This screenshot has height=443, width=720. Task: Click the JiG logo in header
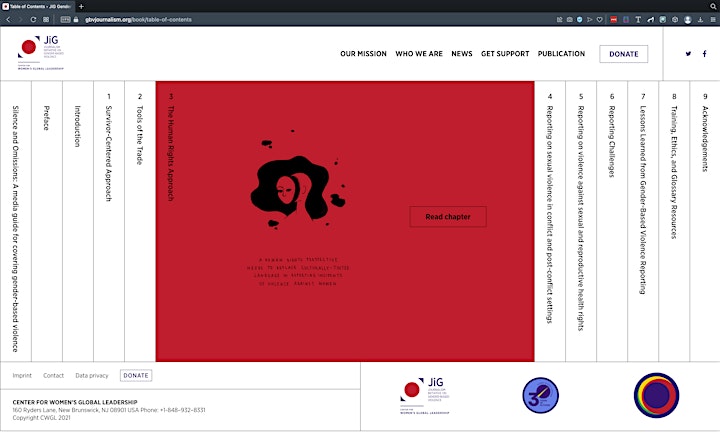pos(41,52)
